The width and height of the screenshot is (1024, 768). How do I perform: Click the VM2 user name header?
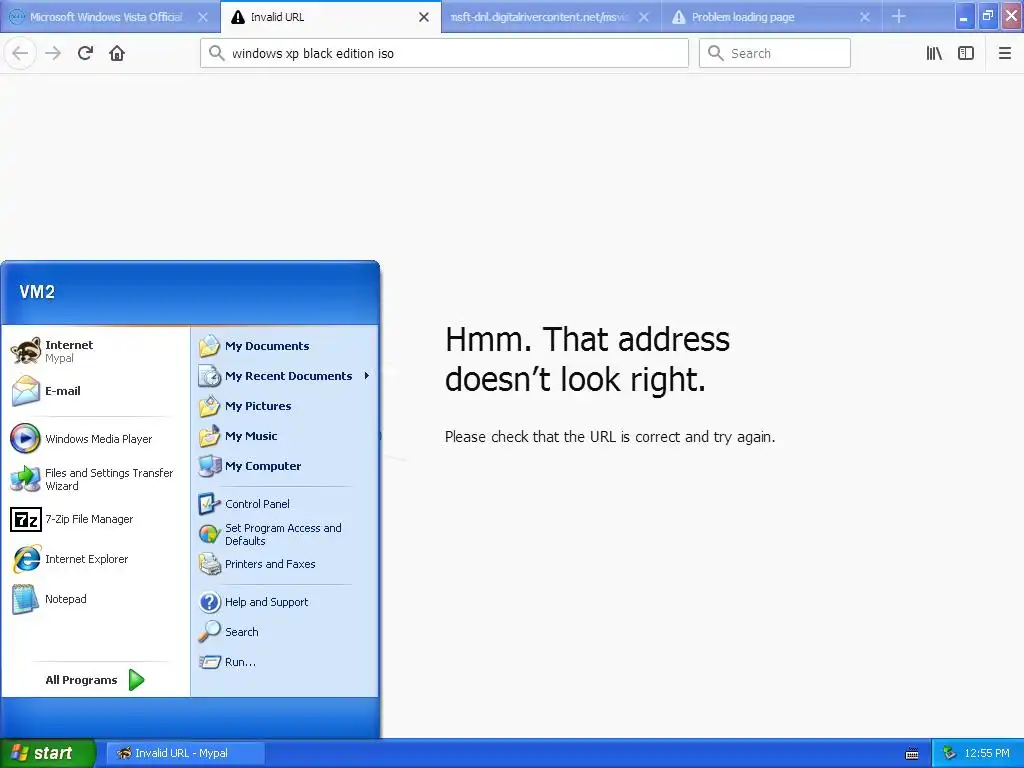pyautogui.click(x=37, y=291)
